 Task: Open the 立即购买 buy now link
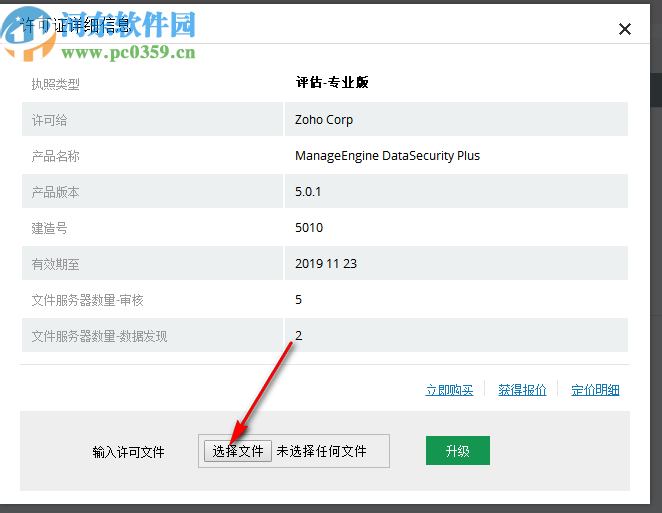[449, 390]
